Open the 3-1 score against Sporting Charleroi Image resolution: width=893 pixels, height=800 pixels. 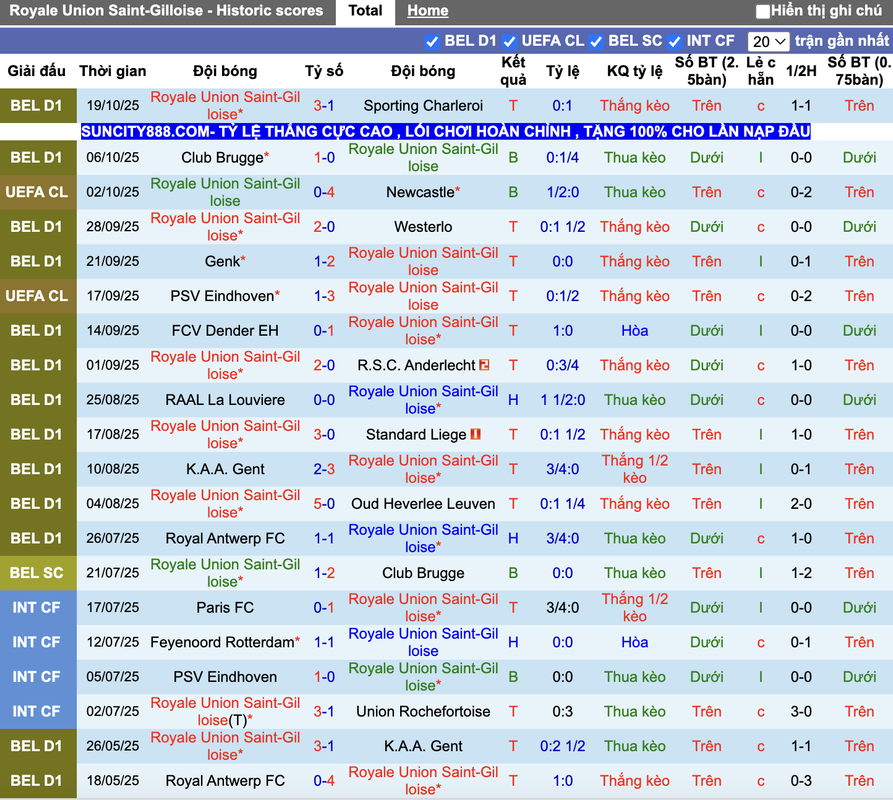point(323,105)
